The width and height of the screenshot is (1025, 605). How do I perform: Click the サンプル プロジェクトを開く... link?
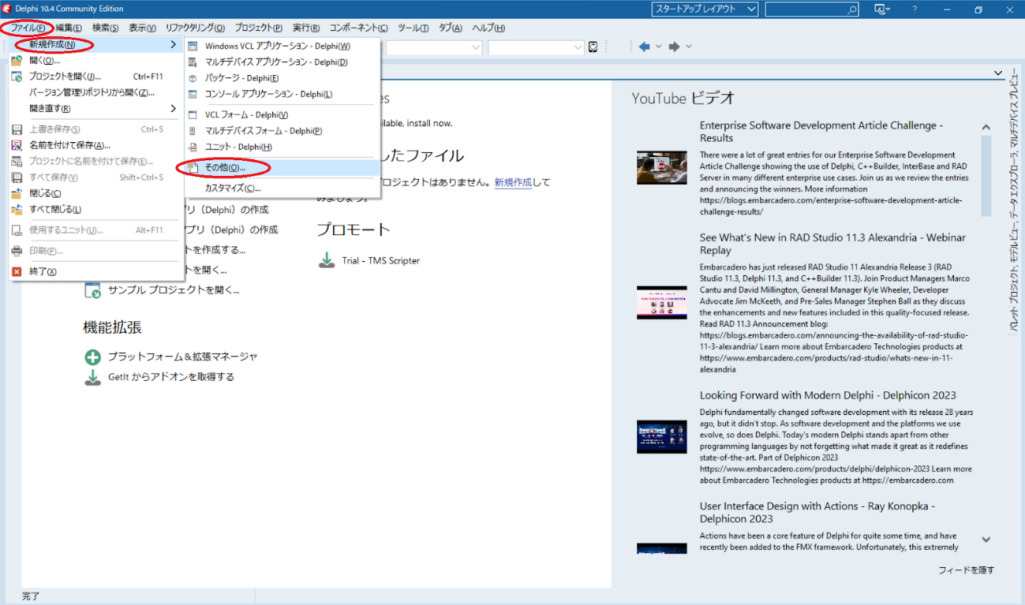pyautogui.click(x=173, y=290)
